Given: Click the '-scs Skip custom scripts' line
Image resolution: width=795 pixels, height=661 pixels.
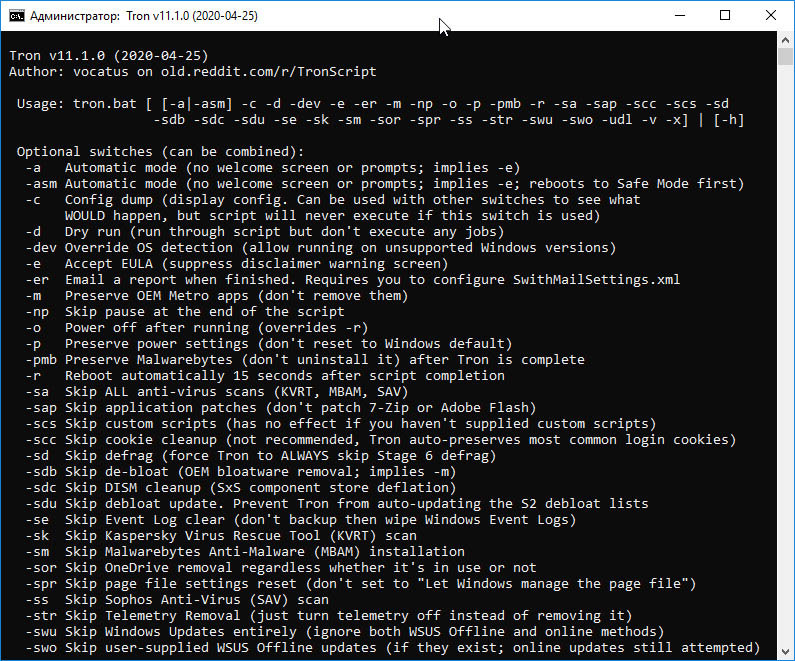Looking at the screenshot, I should (x=341, y=423).
